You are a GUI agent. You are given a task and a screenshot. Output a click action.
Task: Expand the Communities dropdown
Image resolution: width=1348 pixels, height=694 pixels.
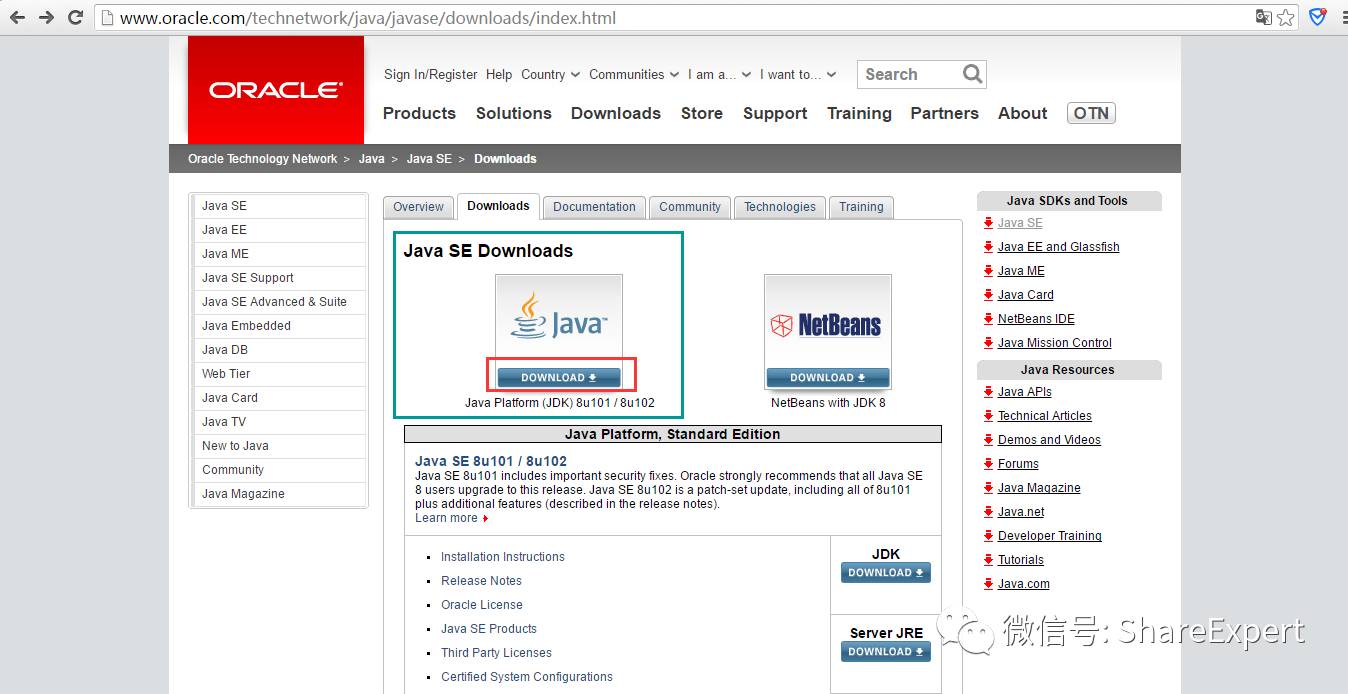tap(634, 74)
